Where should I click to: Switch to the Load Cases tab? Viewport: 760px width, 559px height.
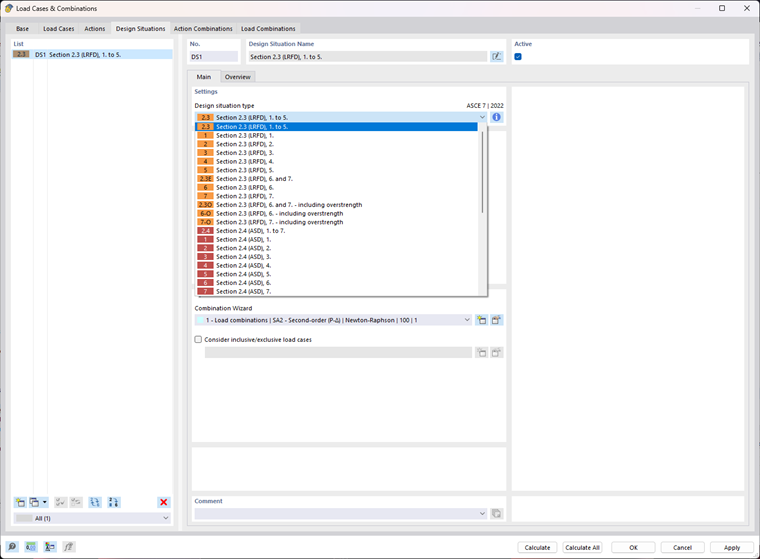pos(59,29)
